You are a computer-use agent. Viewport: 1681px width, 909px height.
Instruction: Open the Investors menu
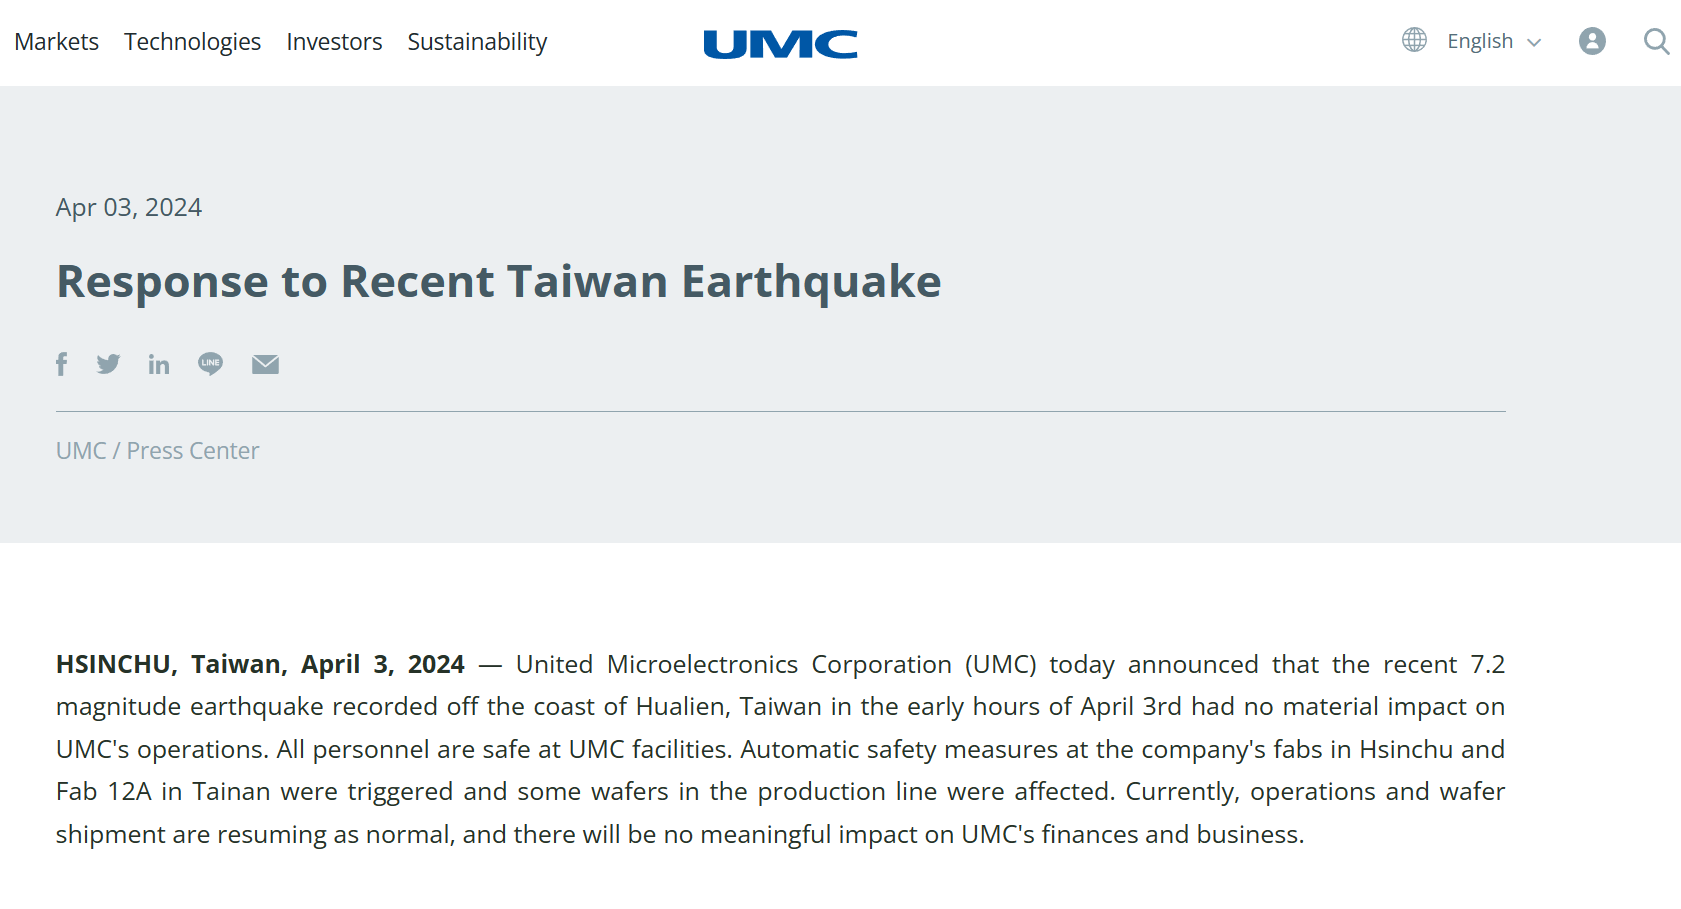tap(334, 42)
